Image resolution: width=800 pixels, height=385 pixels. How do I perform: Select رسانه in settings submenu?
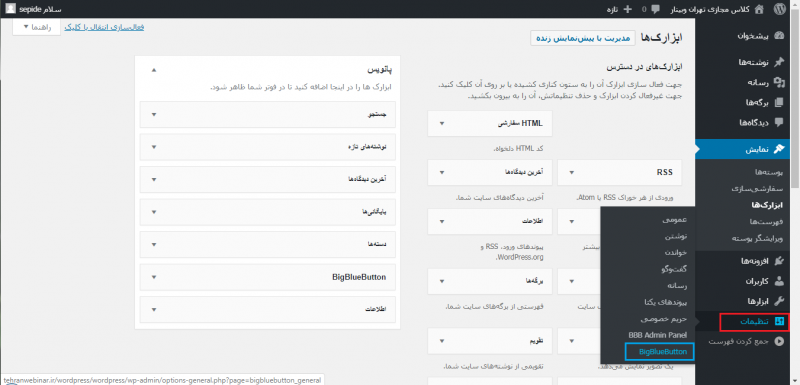tap(677, 286)
